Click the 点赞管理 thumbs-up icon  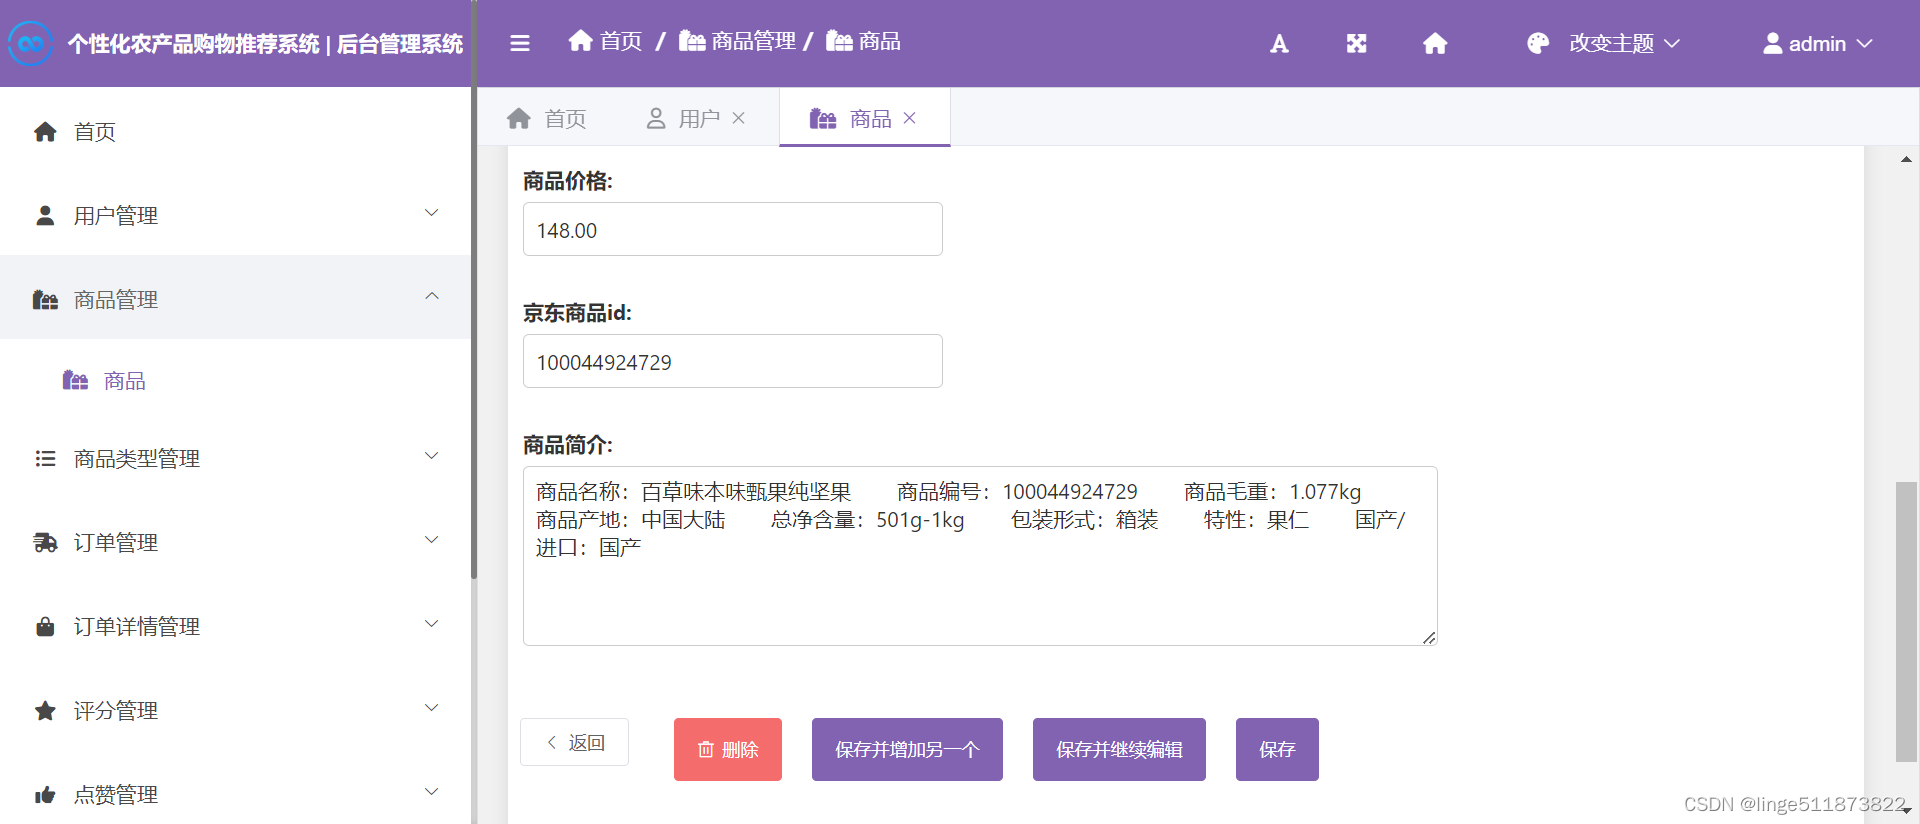[x=45, y=794]
